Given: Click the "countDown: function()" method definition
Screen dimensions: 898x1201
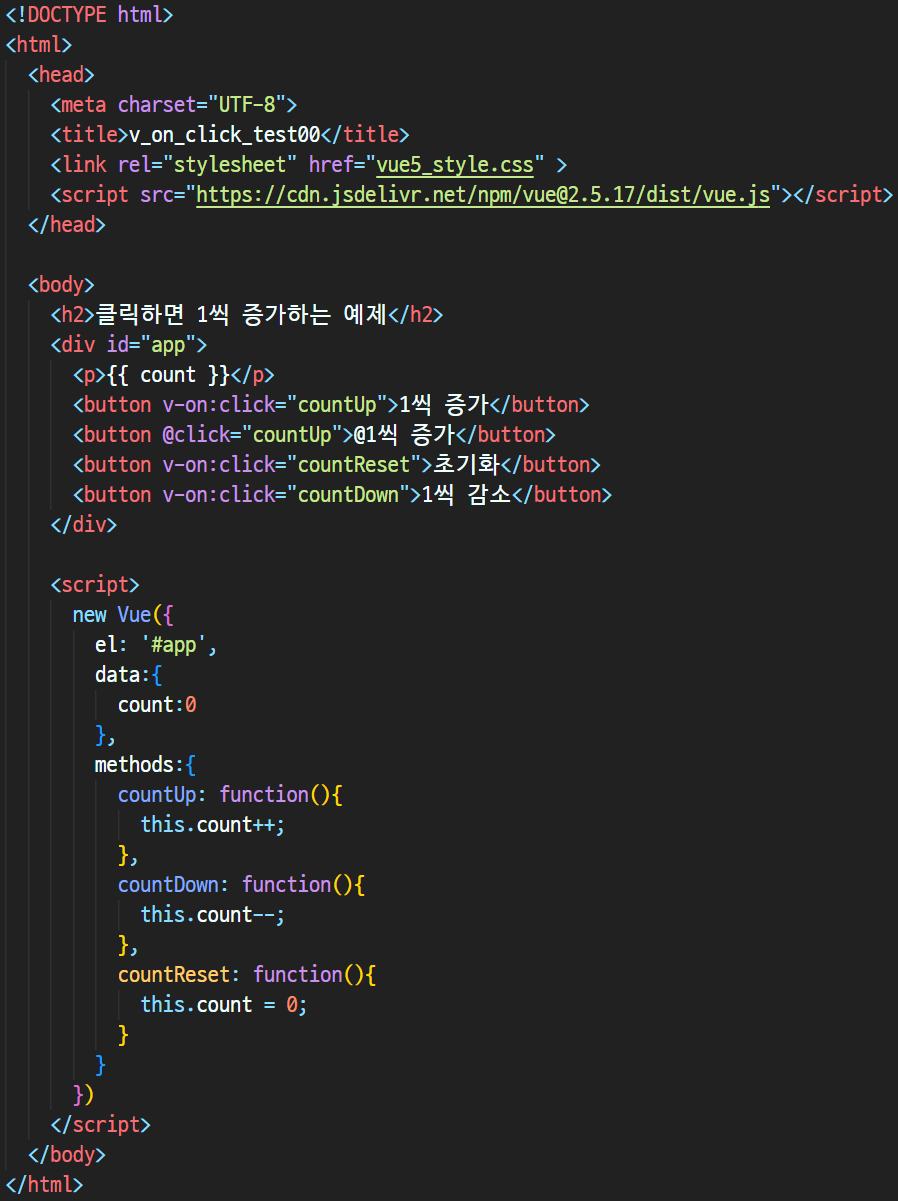Looking at the screenshot, I should point(236,885).
